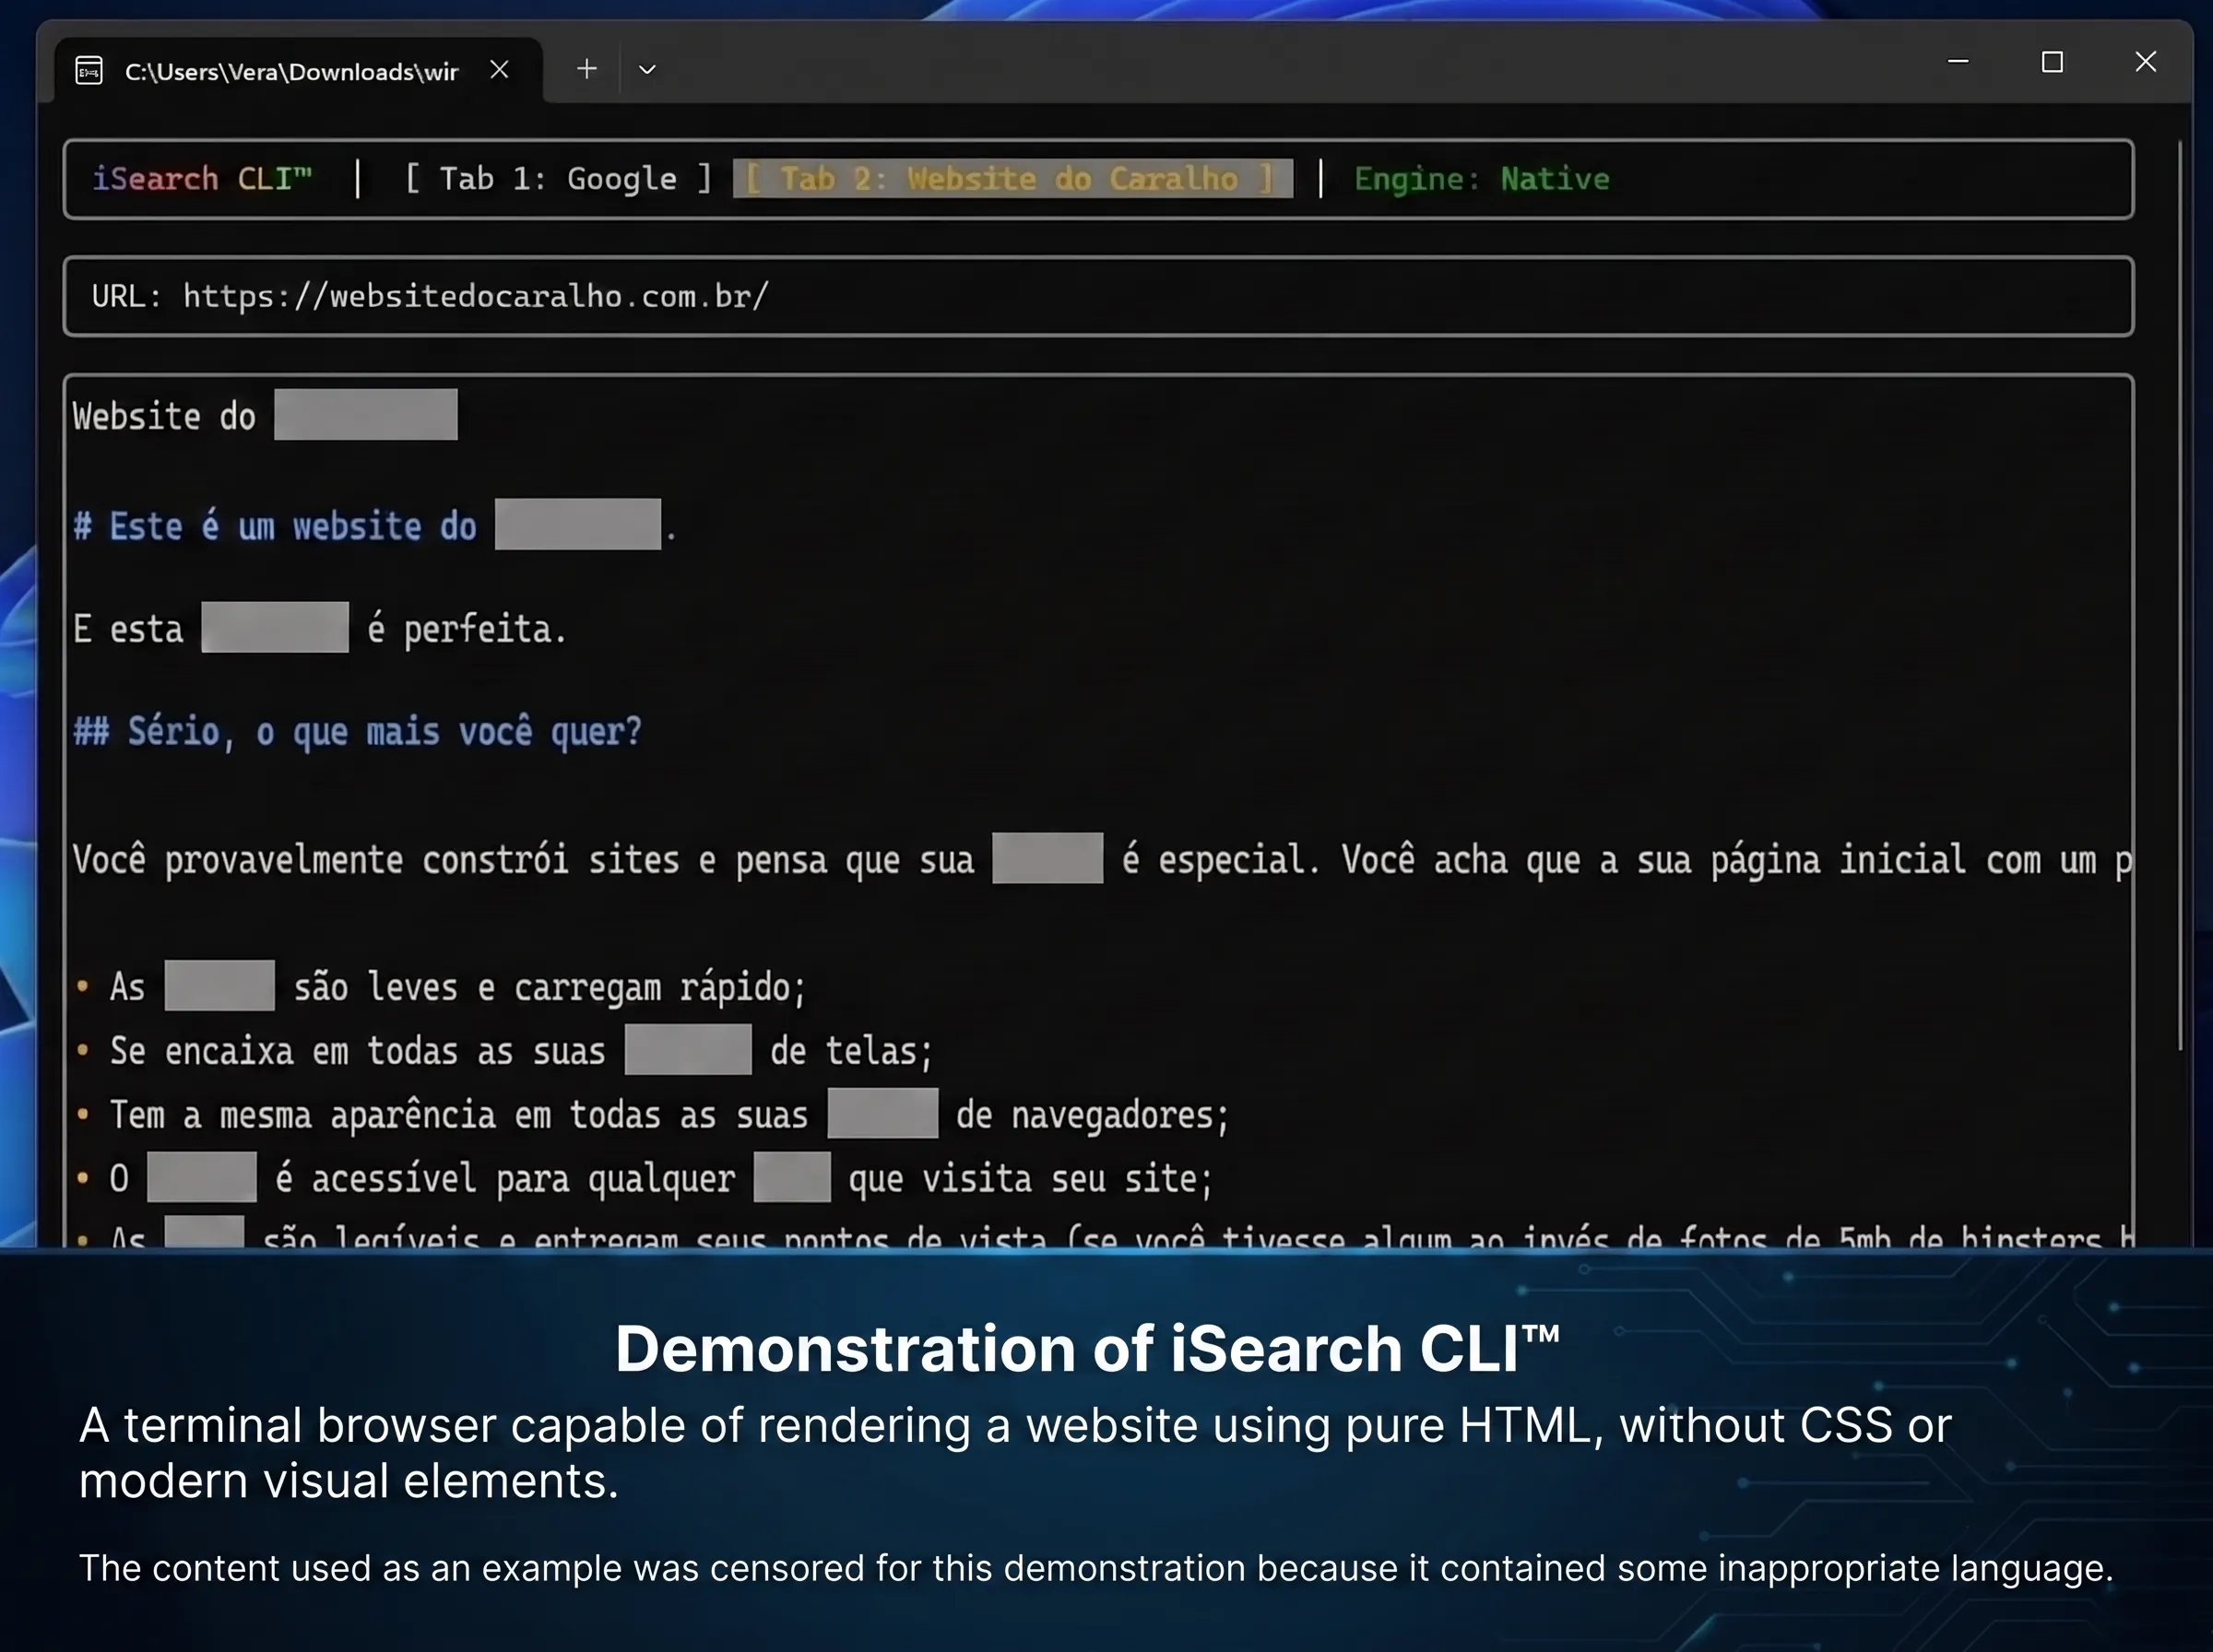Click heading '# Este é um website do'

pos(375,525)
